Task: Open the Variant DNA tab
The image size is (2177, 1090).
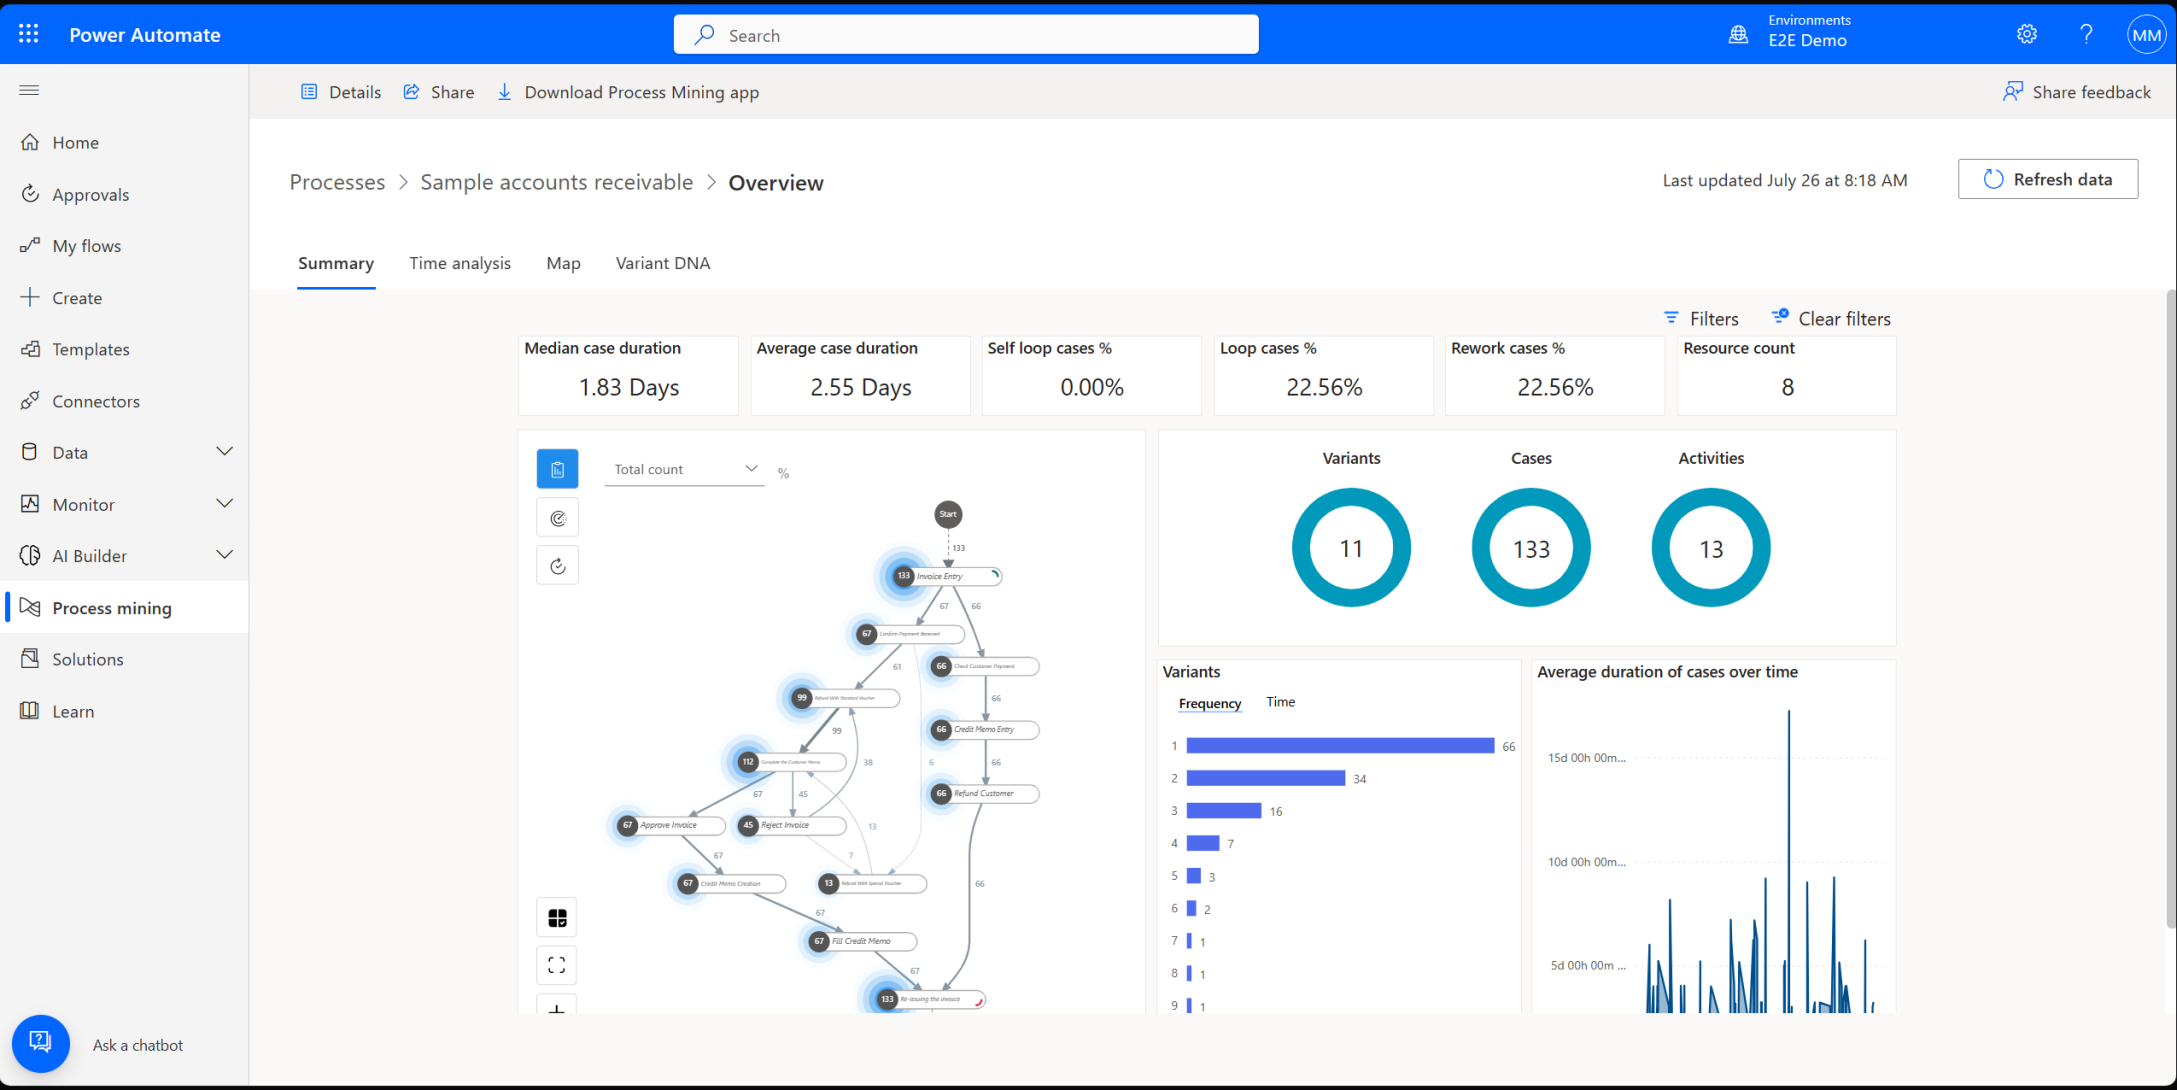Action: pos(662,263)
